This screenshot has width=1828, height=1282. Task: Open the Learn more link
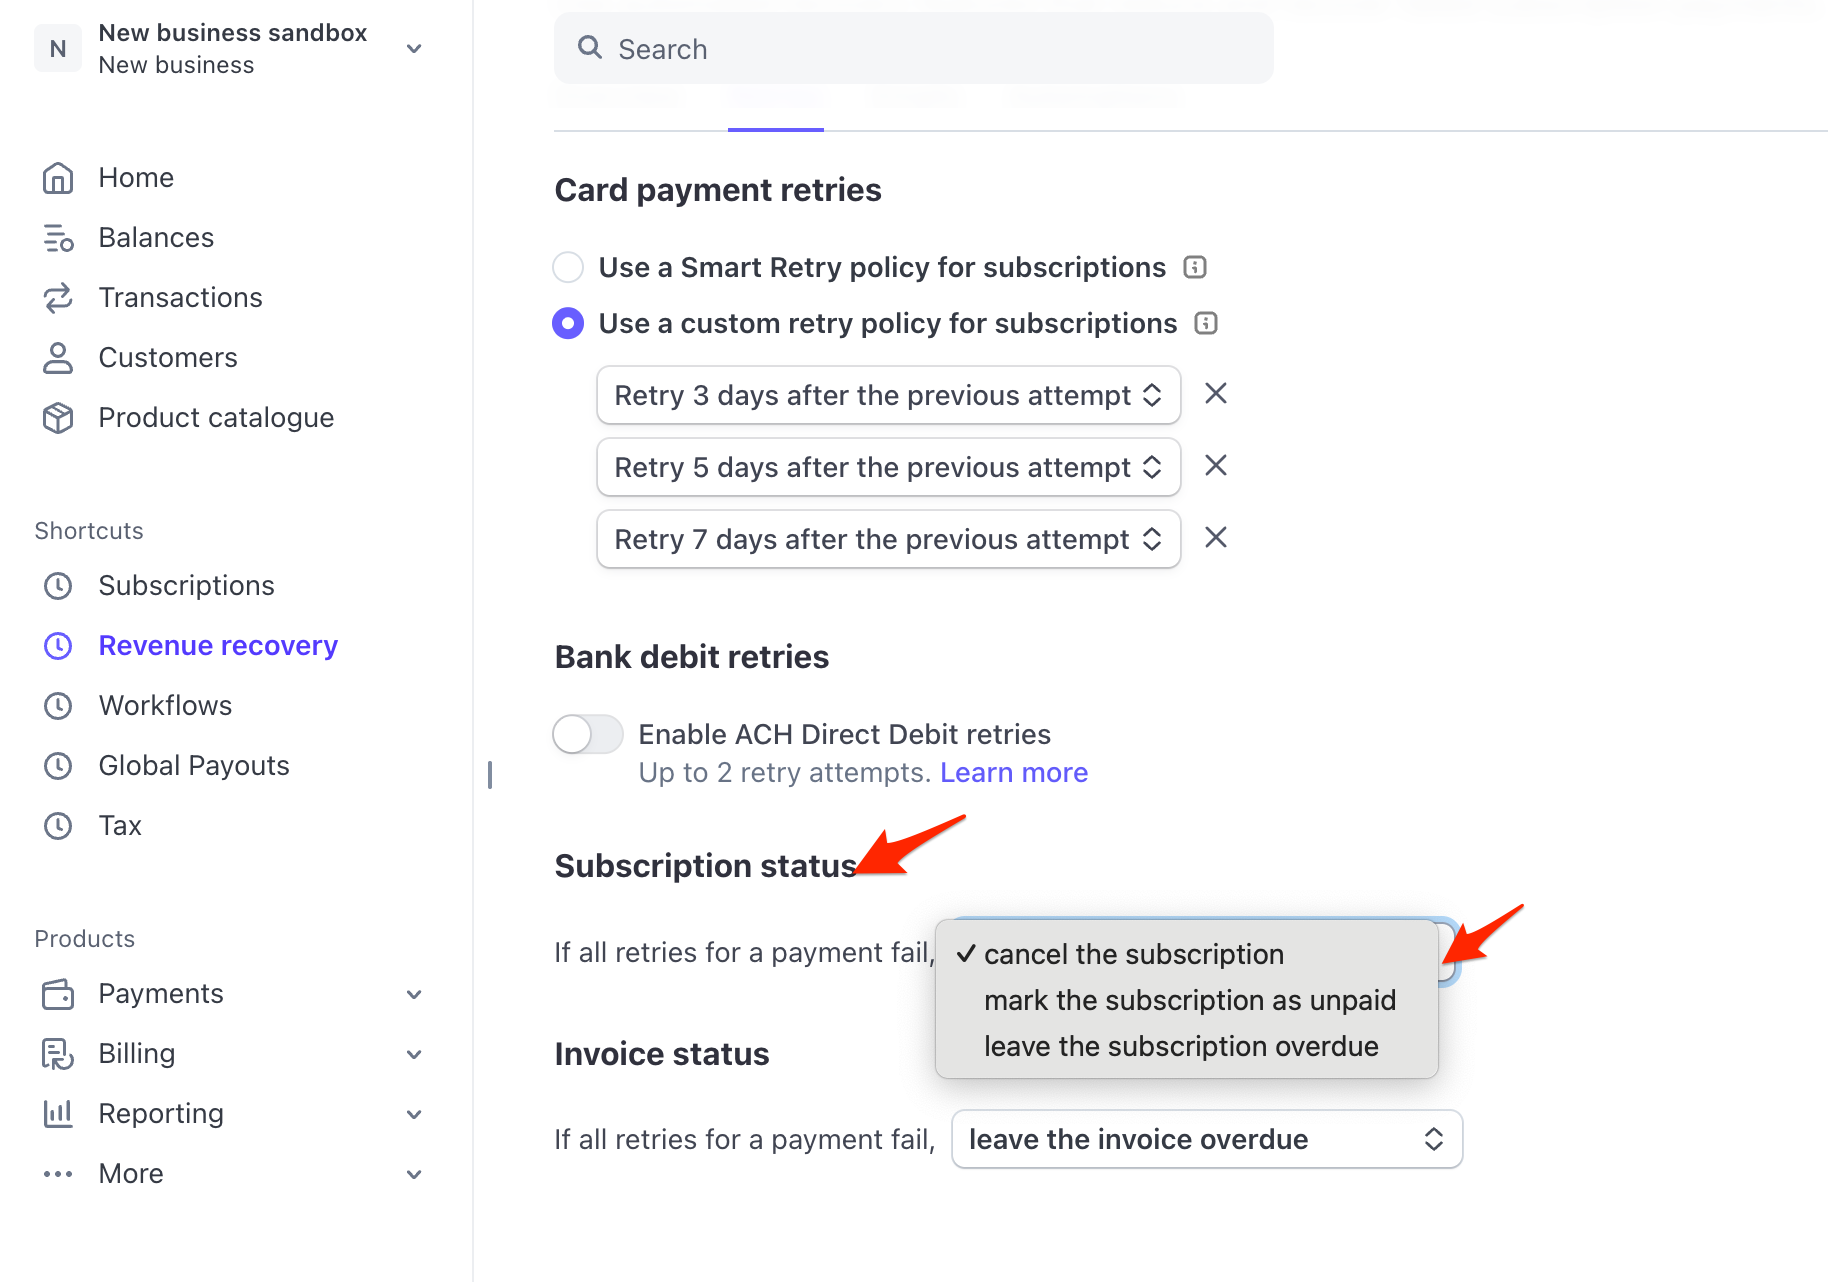(x=1013, y=773)
